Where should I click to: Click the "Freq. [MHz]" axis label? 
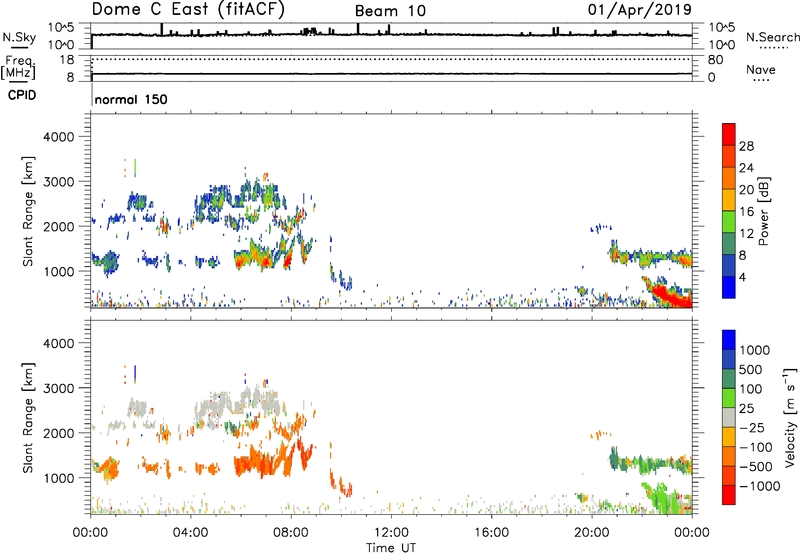(x=19, y=67)
